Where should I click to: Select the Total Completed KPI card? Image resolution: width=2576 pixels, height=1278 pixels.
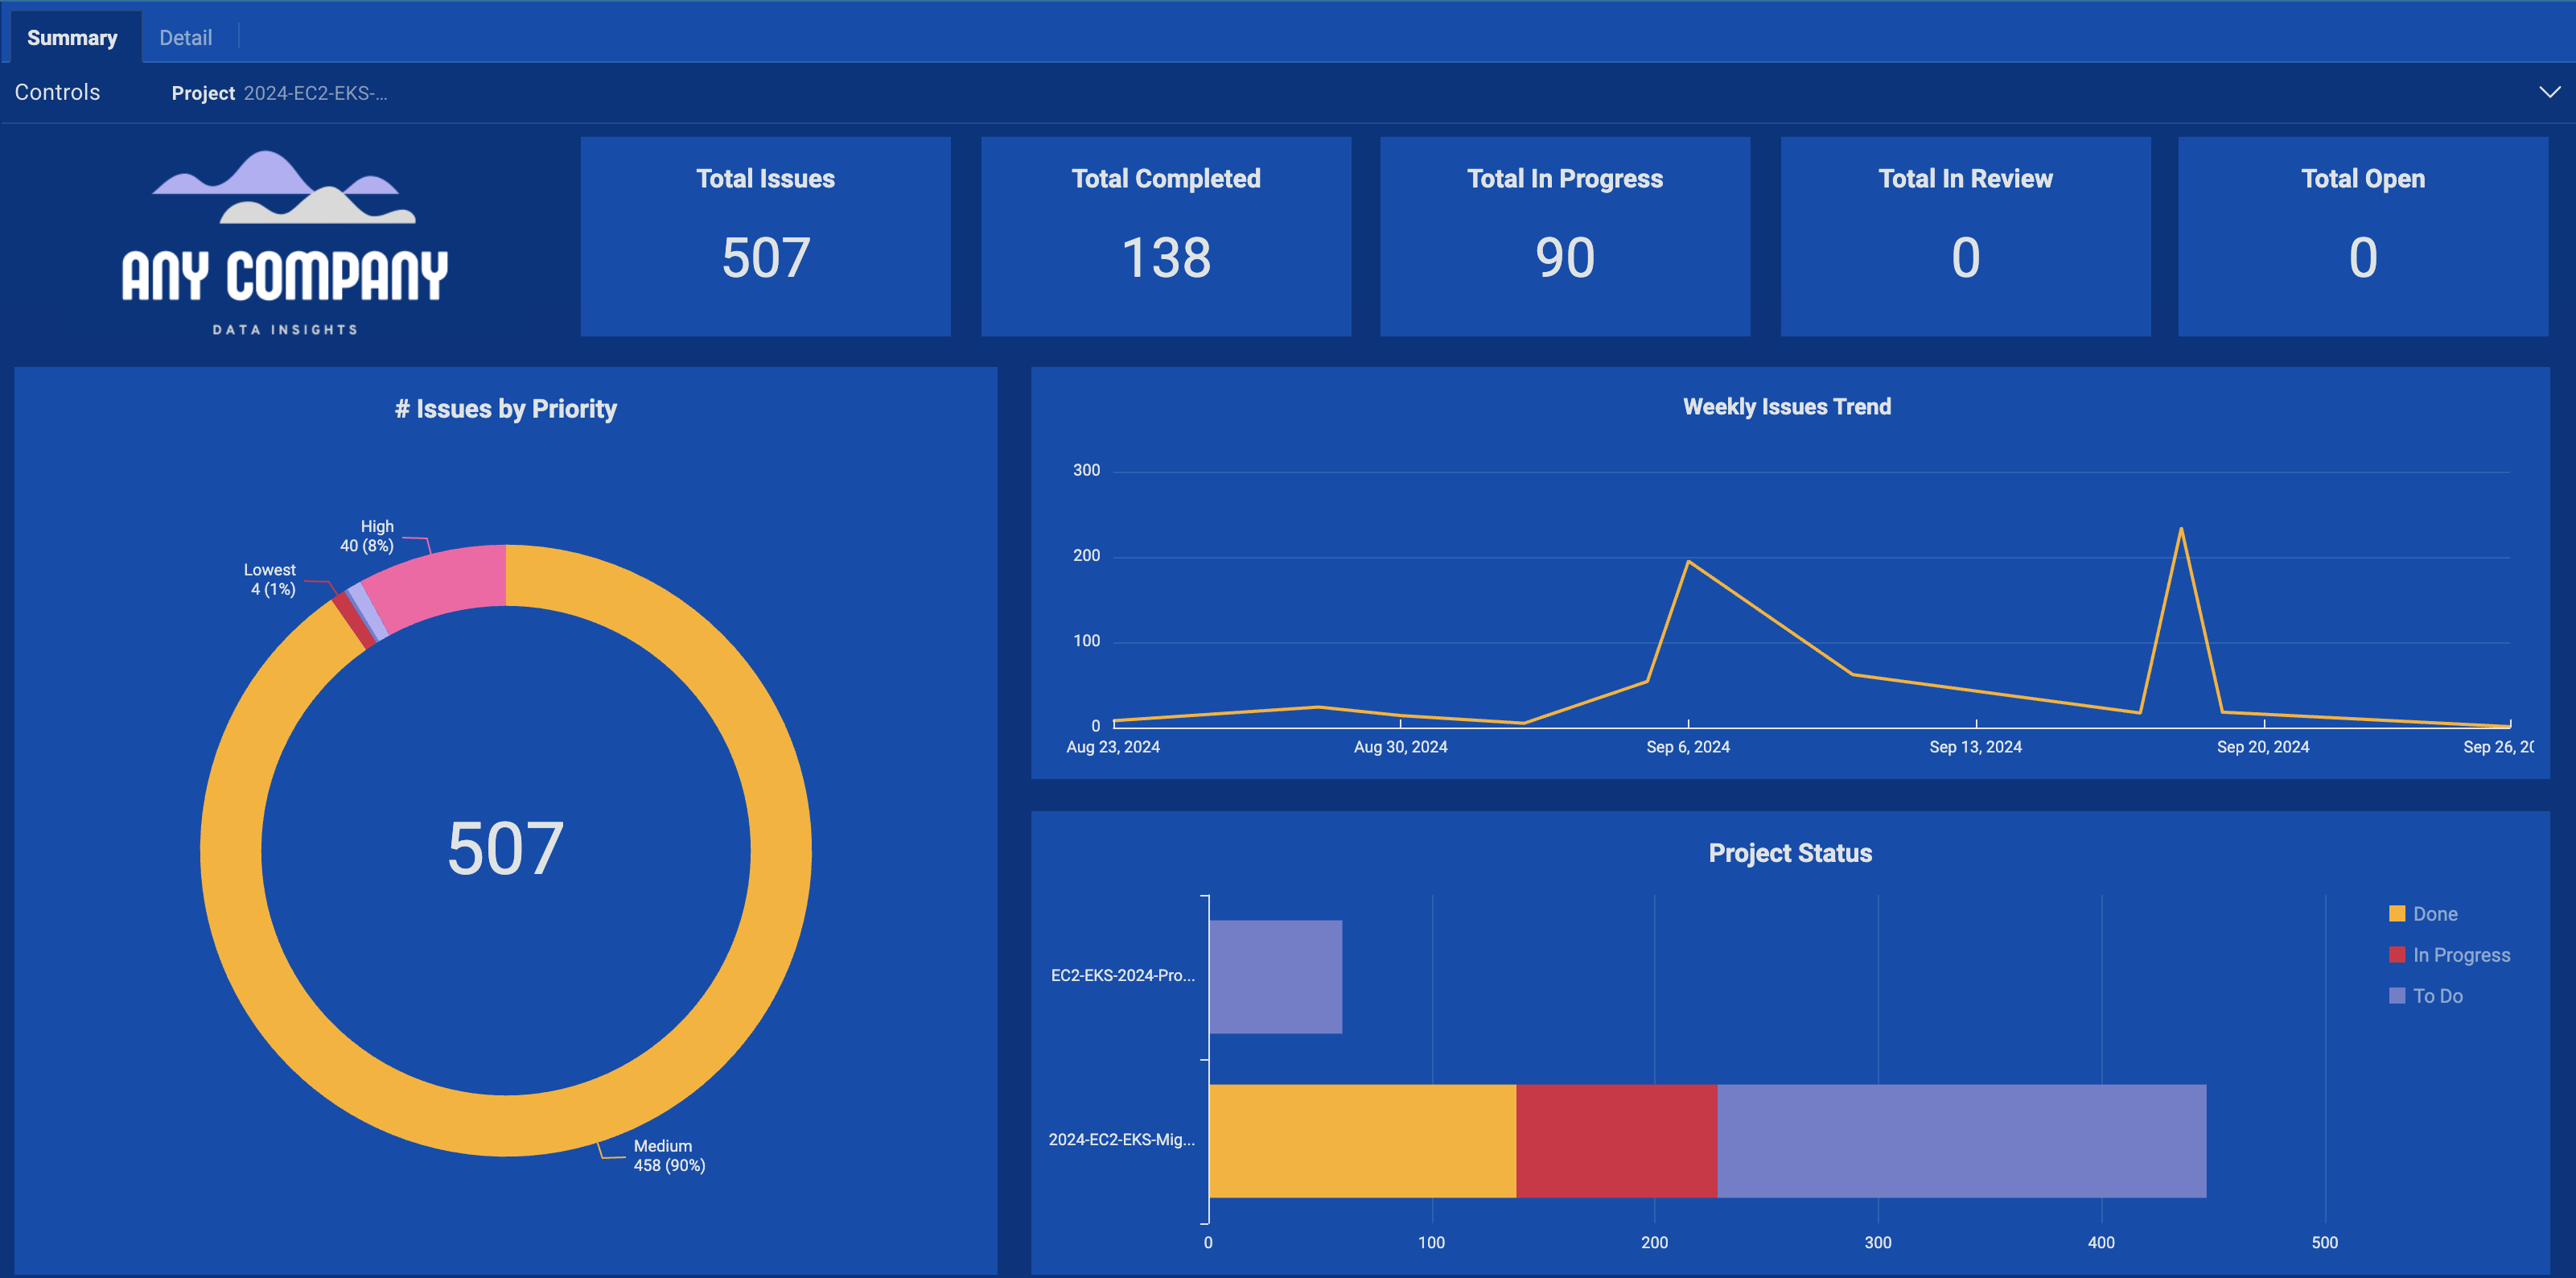click(x=1165, y=237)
